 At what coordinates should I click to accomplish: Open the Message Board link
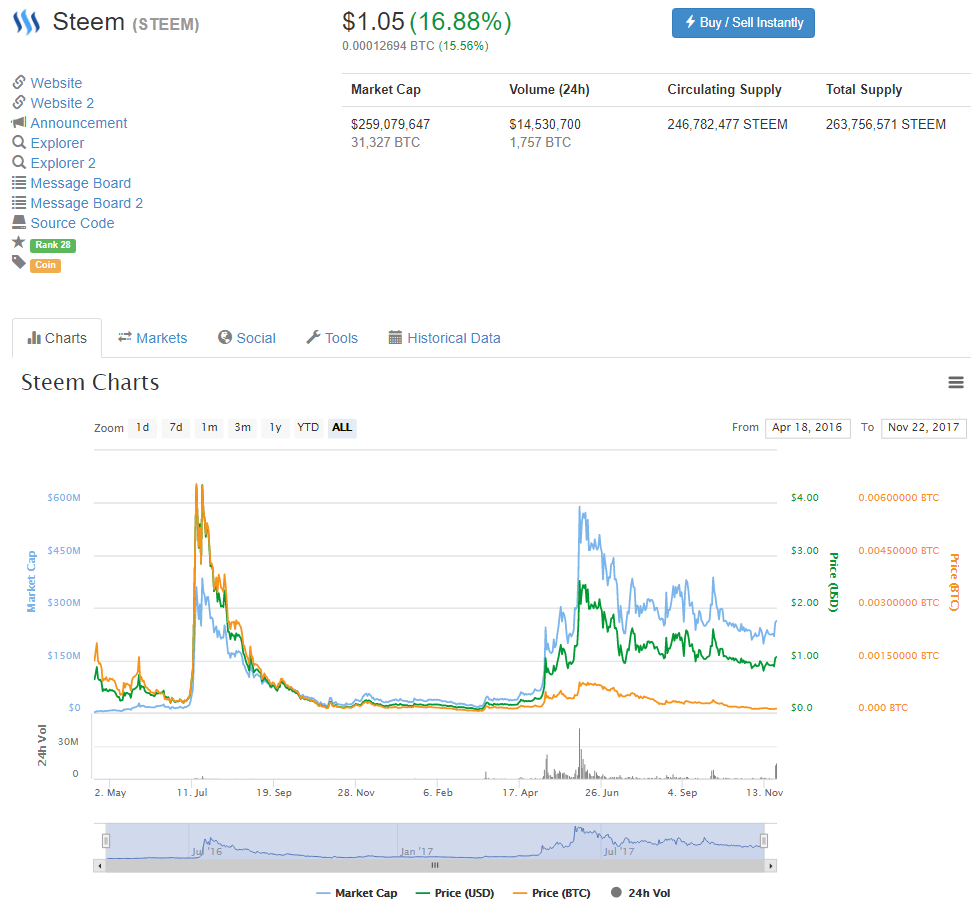point(81,183)
